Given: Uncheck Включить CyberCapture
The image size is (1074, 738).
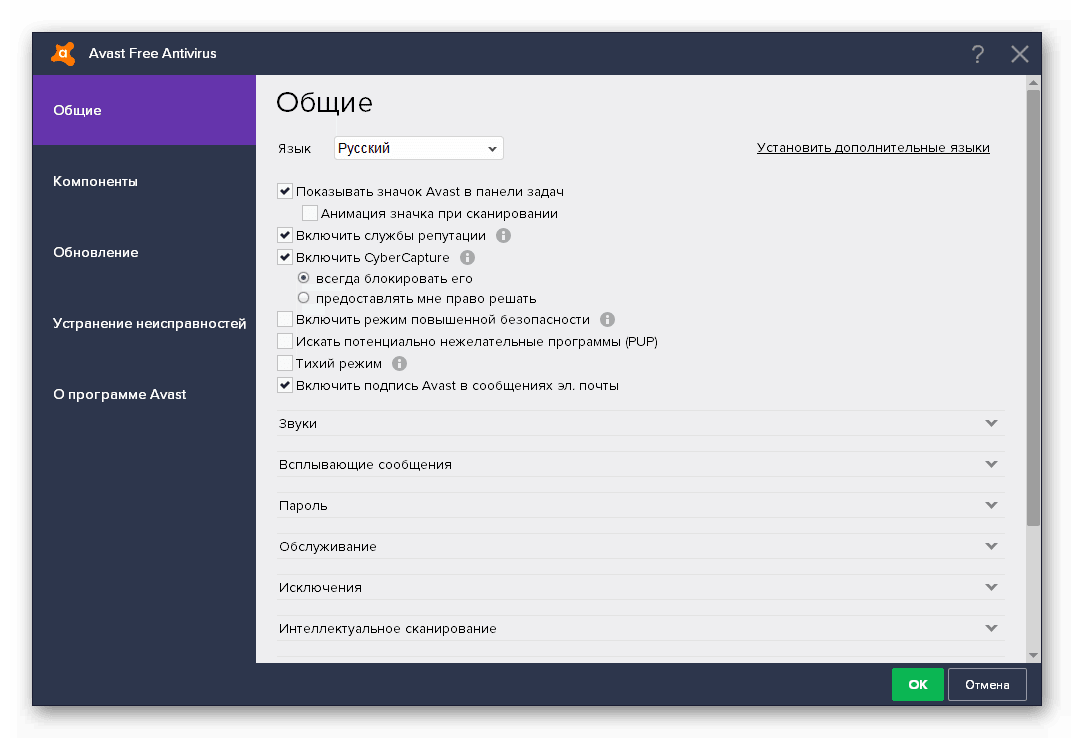Looking at the screenshot, I should pyautogui.click(x=285, y=257).
